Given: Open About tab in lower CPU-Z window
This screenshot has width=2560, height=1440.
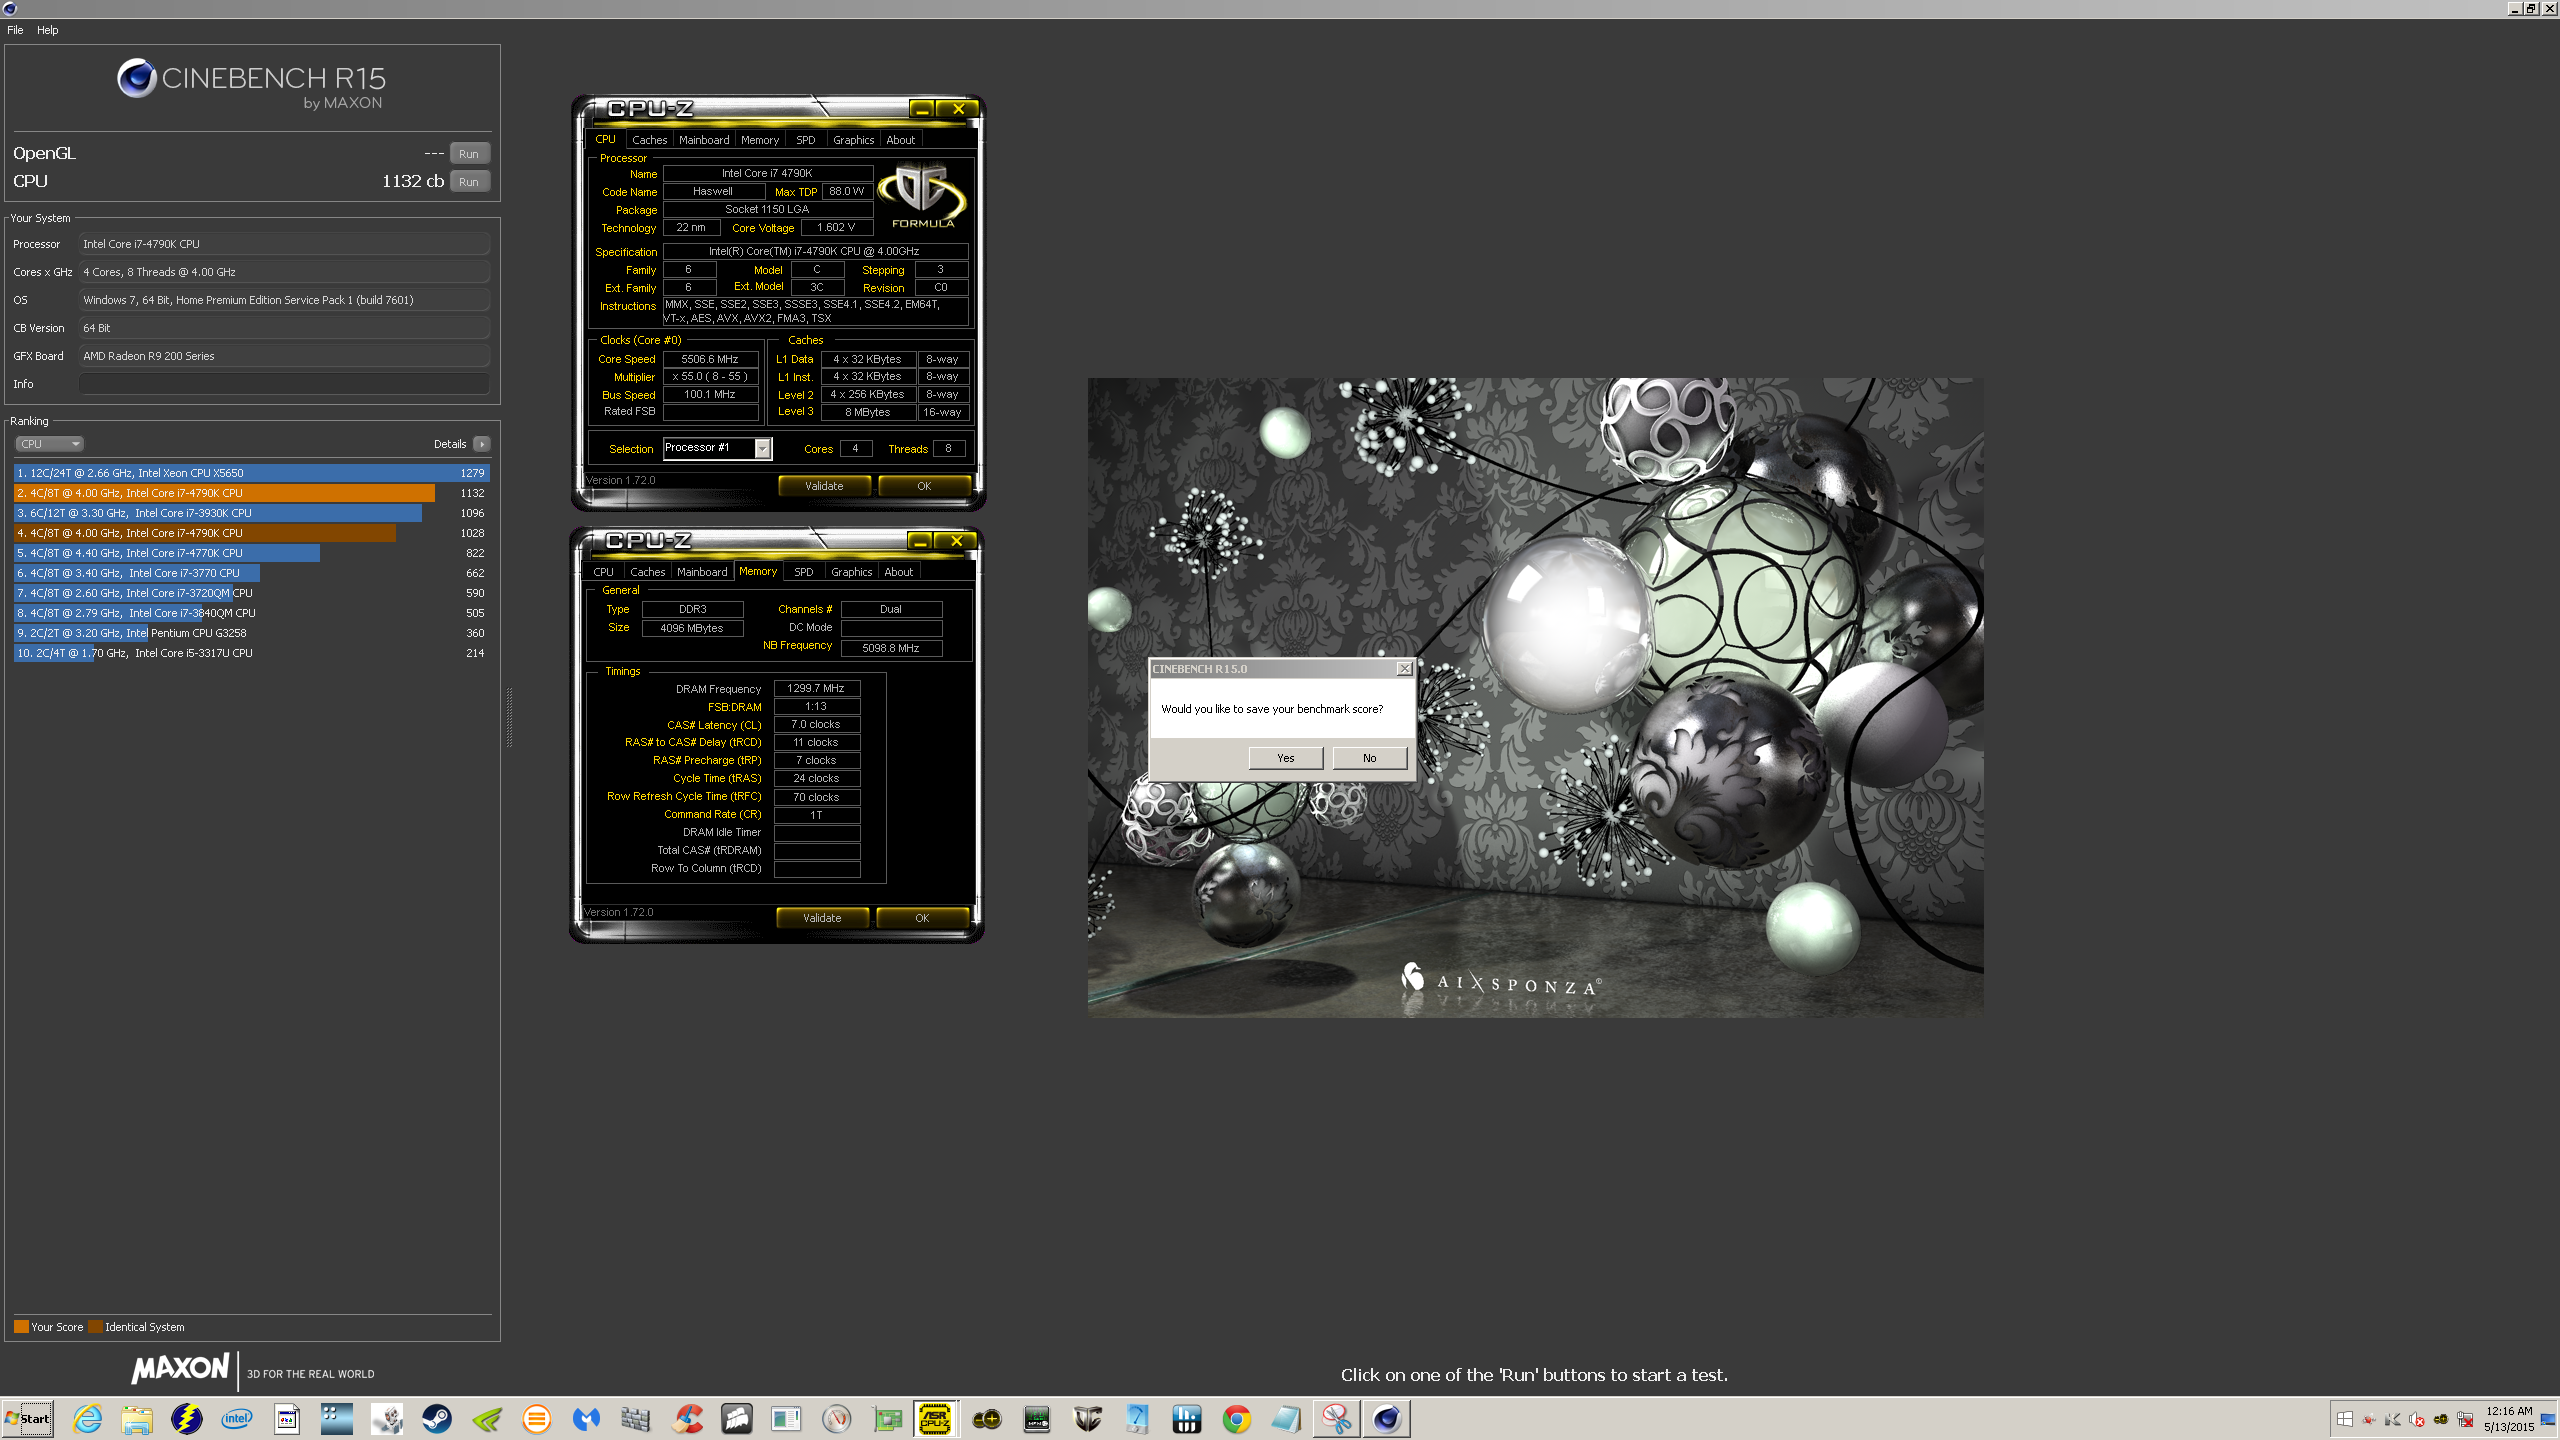Looking at the screenshot, I should coord(899,572).
